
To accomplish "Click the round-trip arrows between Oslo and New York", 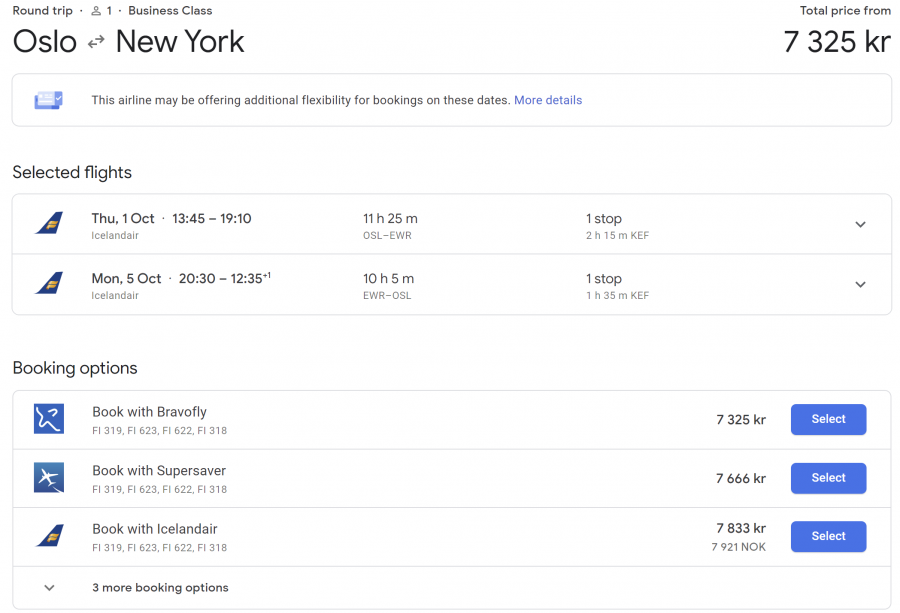I will click(96, 42).
